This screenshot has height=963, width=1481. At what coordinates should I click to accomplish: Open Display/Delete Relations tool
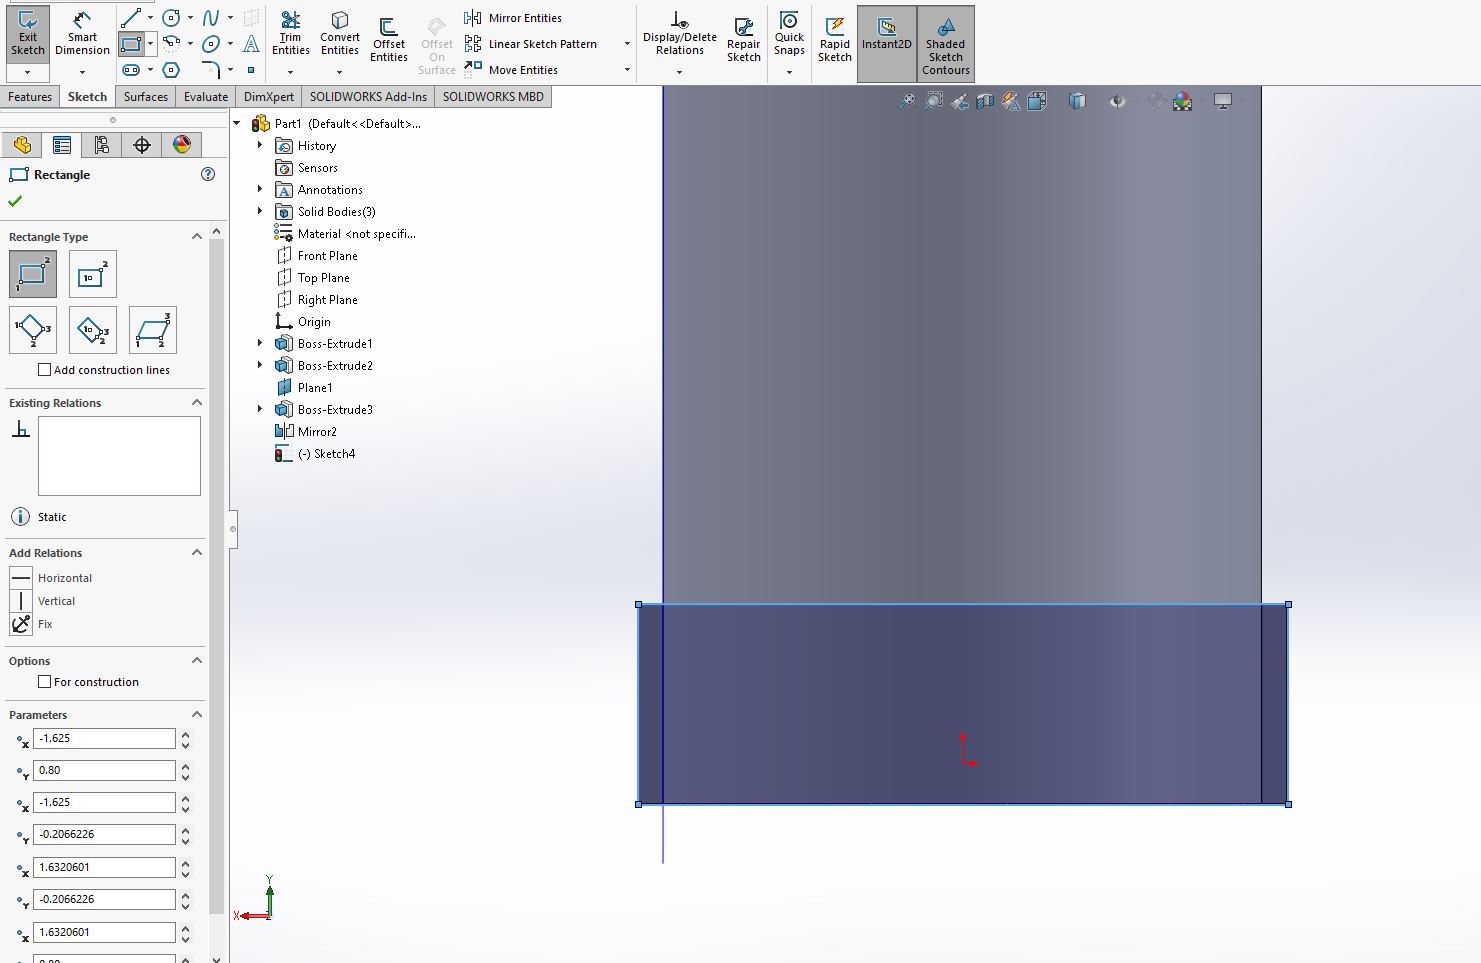click(x=679, y=34)
